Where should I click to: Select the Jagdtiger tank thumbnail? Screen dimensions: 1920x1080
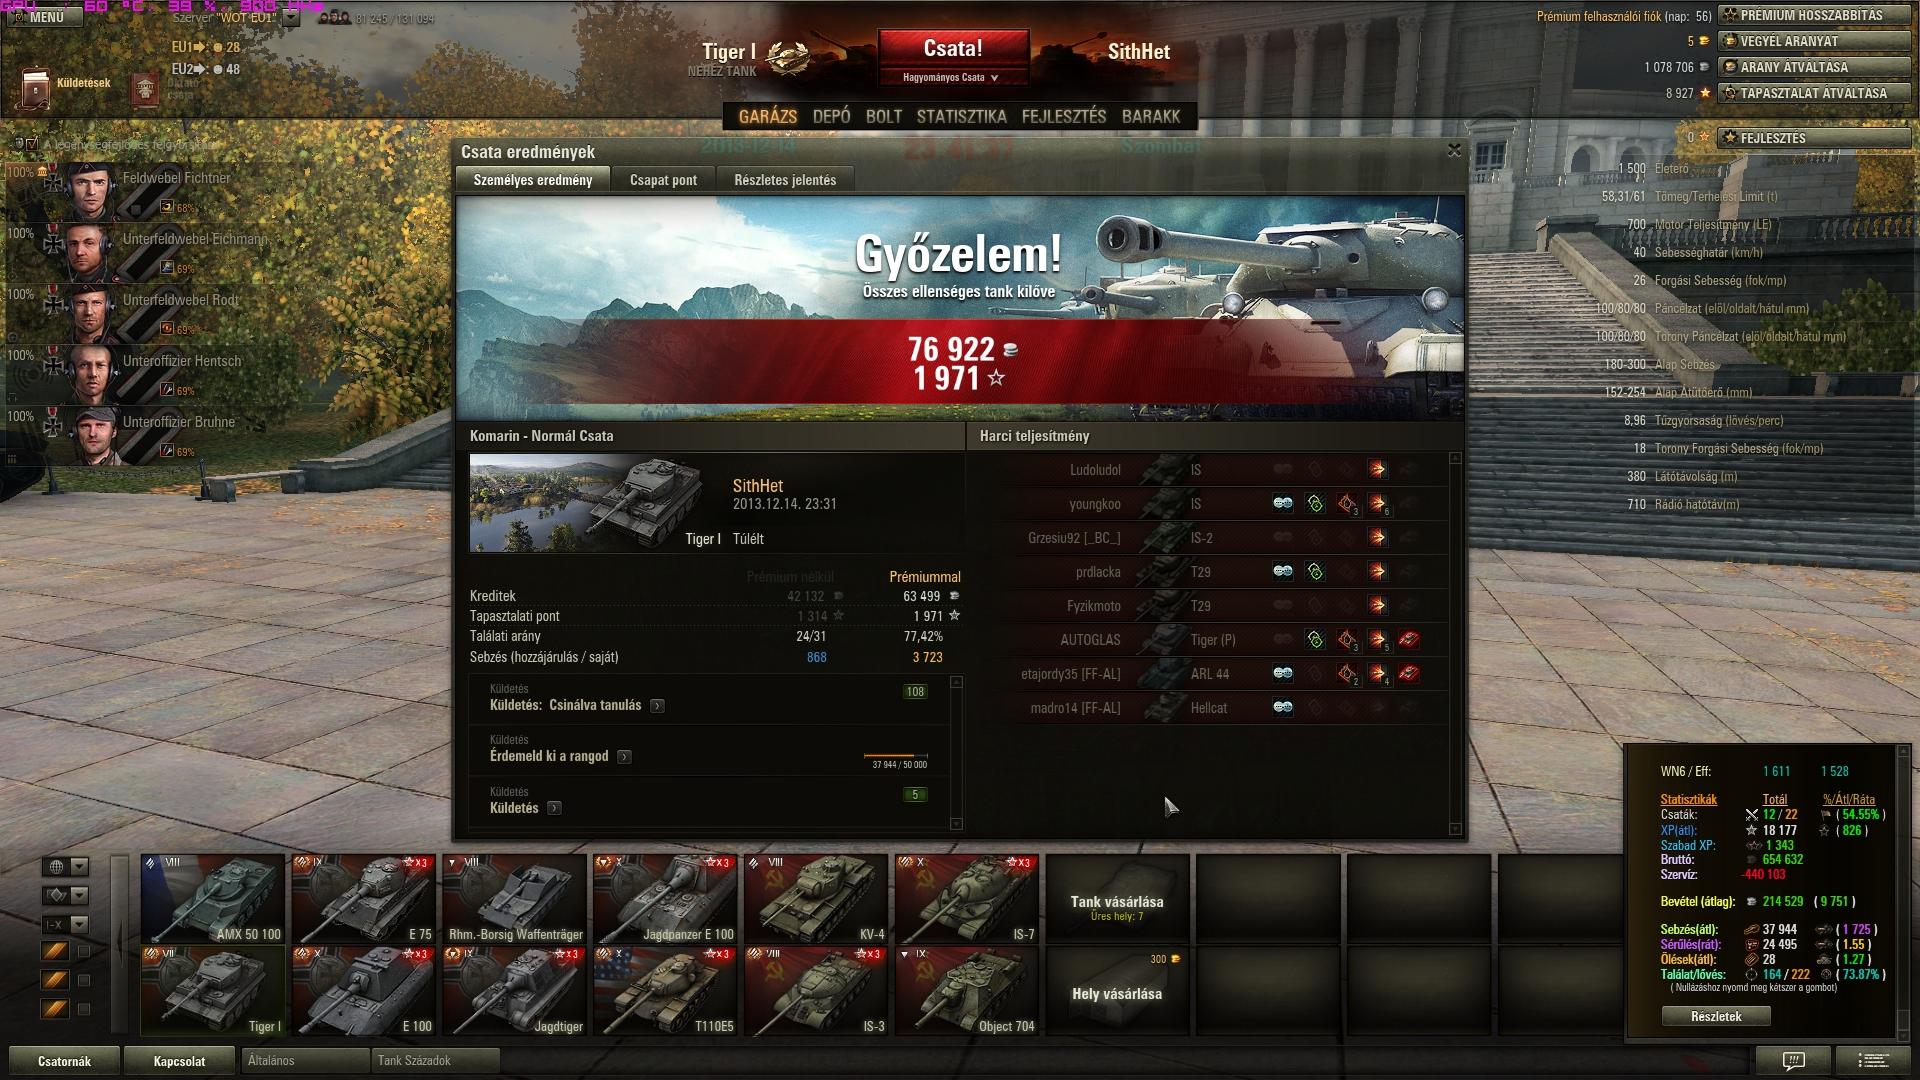515,990
